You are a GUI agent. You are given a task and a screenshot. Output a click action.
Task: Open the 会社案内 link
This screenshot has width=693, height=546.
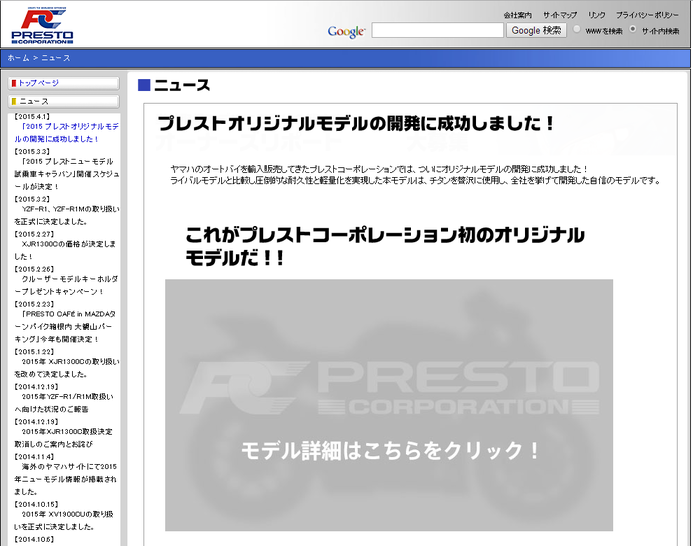(x=518, y=15)
